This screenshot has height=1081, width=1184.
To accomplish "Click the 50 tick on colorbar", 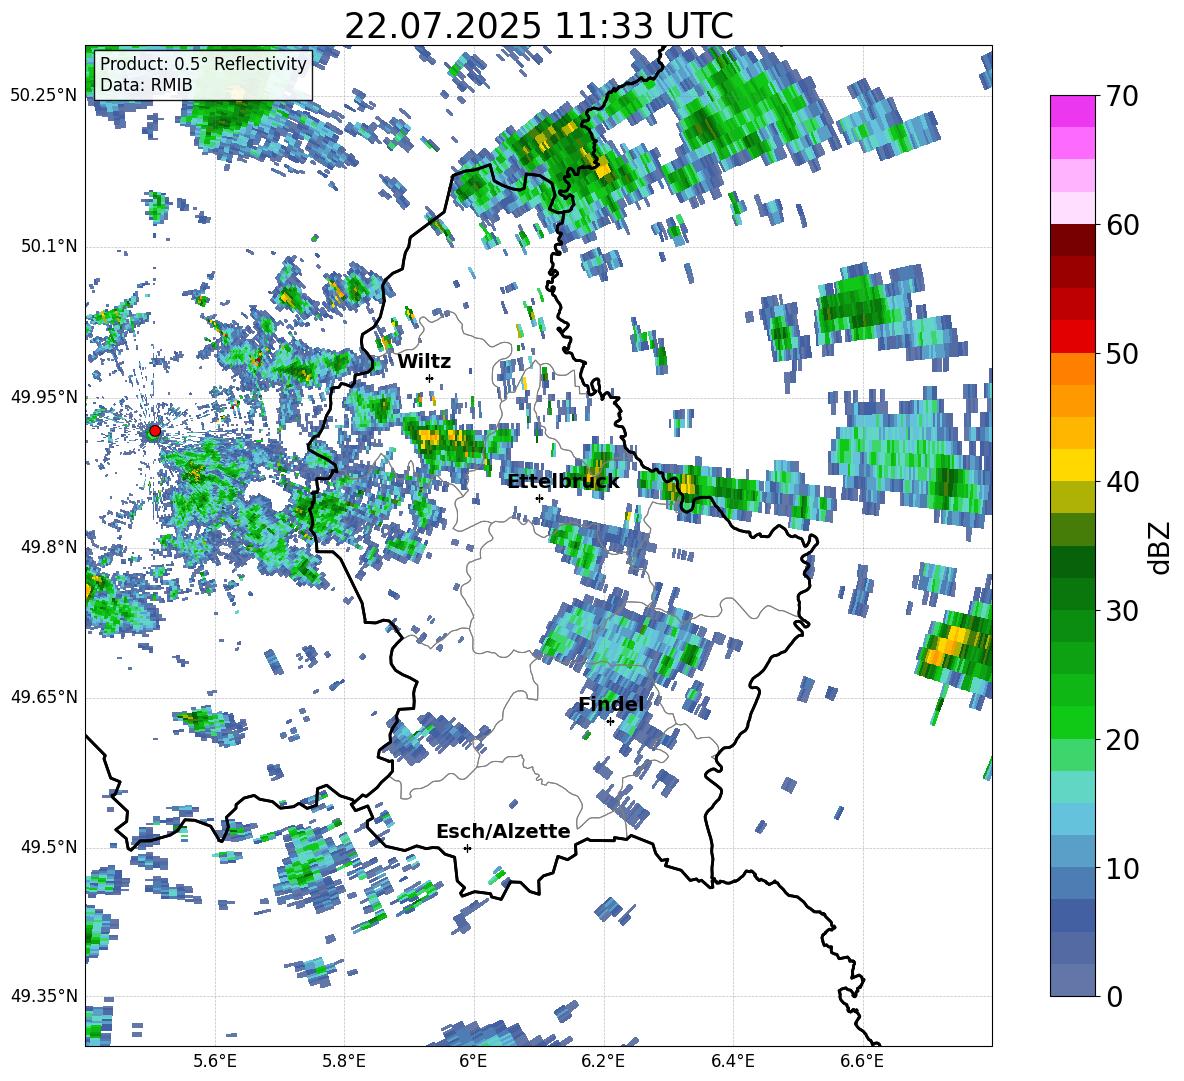I will (x=1124, y=353).
